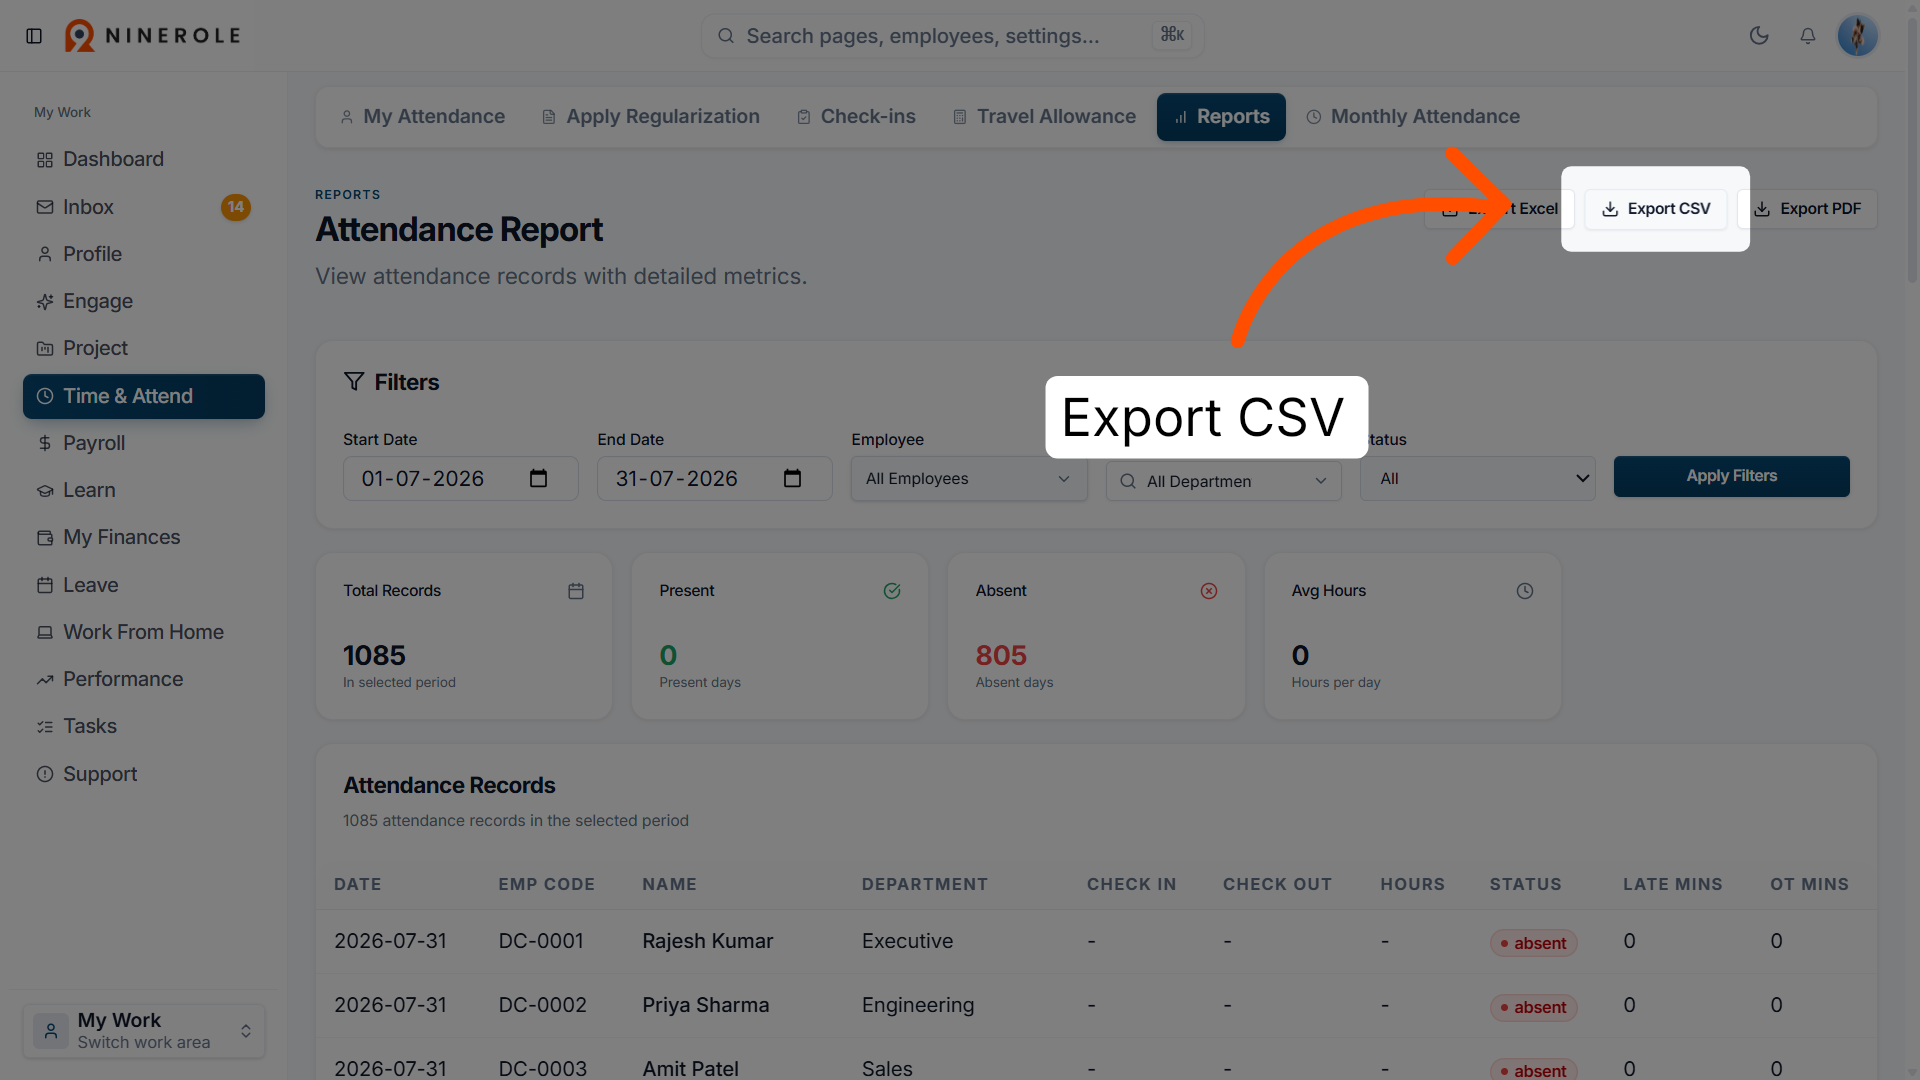Click the Avg Hours clock icon
Viewport: 1920px width, 1080px height.
tap(1524, 592)
